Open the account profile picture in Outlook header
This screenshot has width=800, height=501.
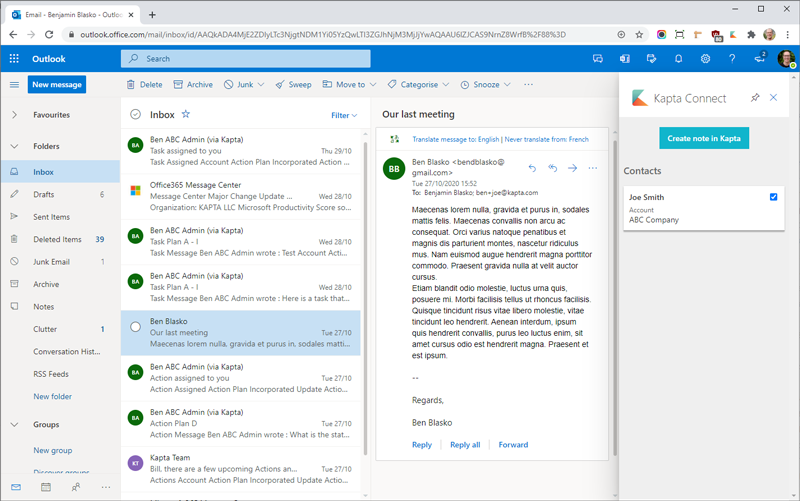point(786,59)
